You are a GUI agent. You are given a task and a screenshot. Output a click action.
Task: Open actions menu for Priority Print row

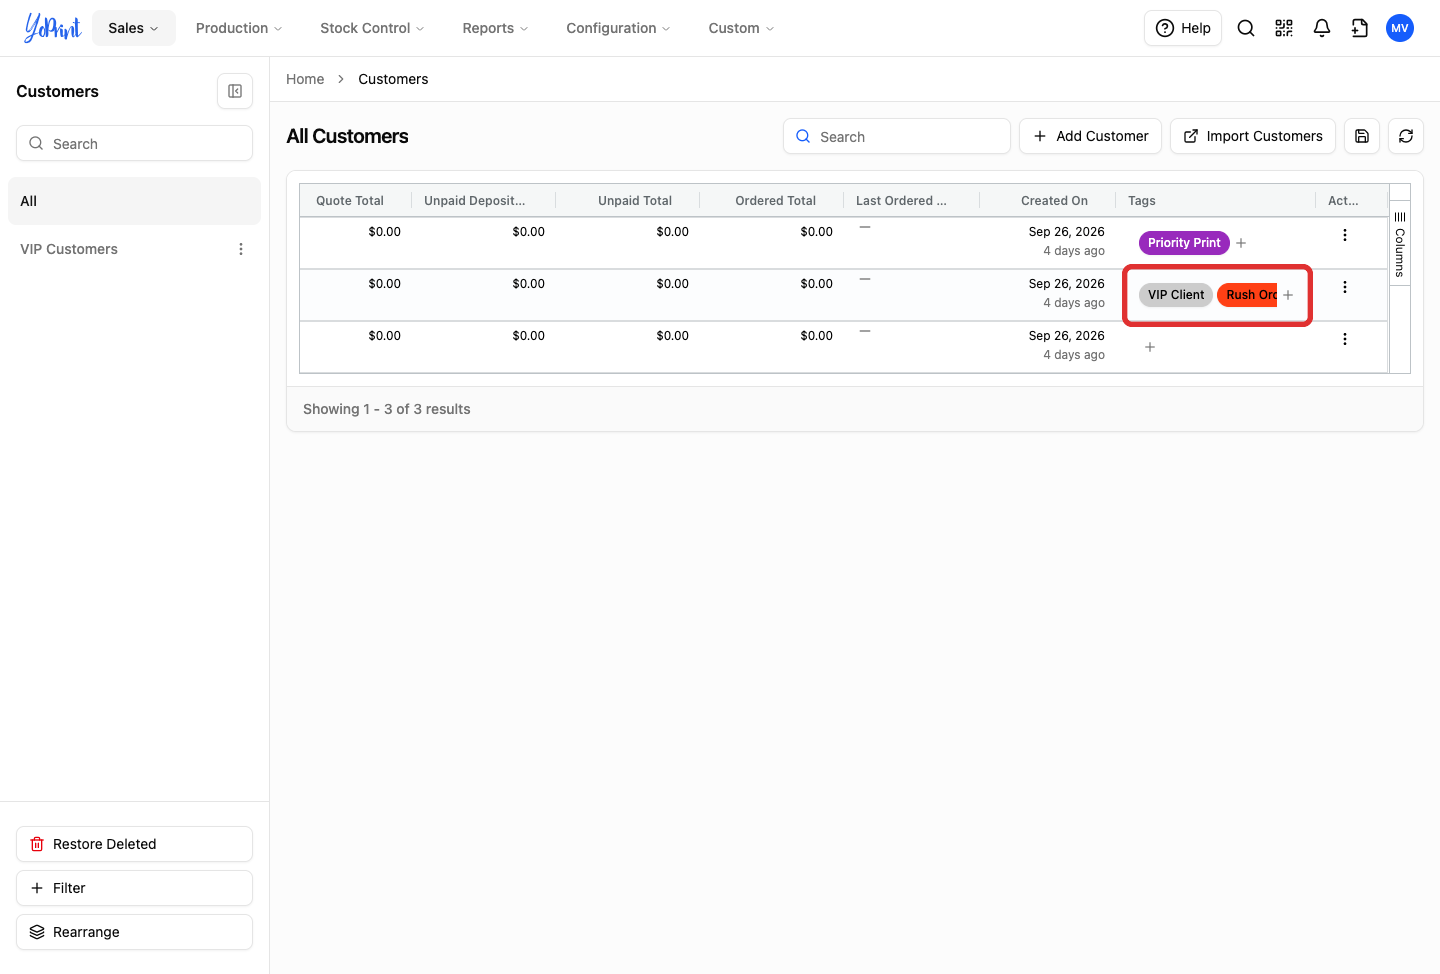[x=1345, y=235]
